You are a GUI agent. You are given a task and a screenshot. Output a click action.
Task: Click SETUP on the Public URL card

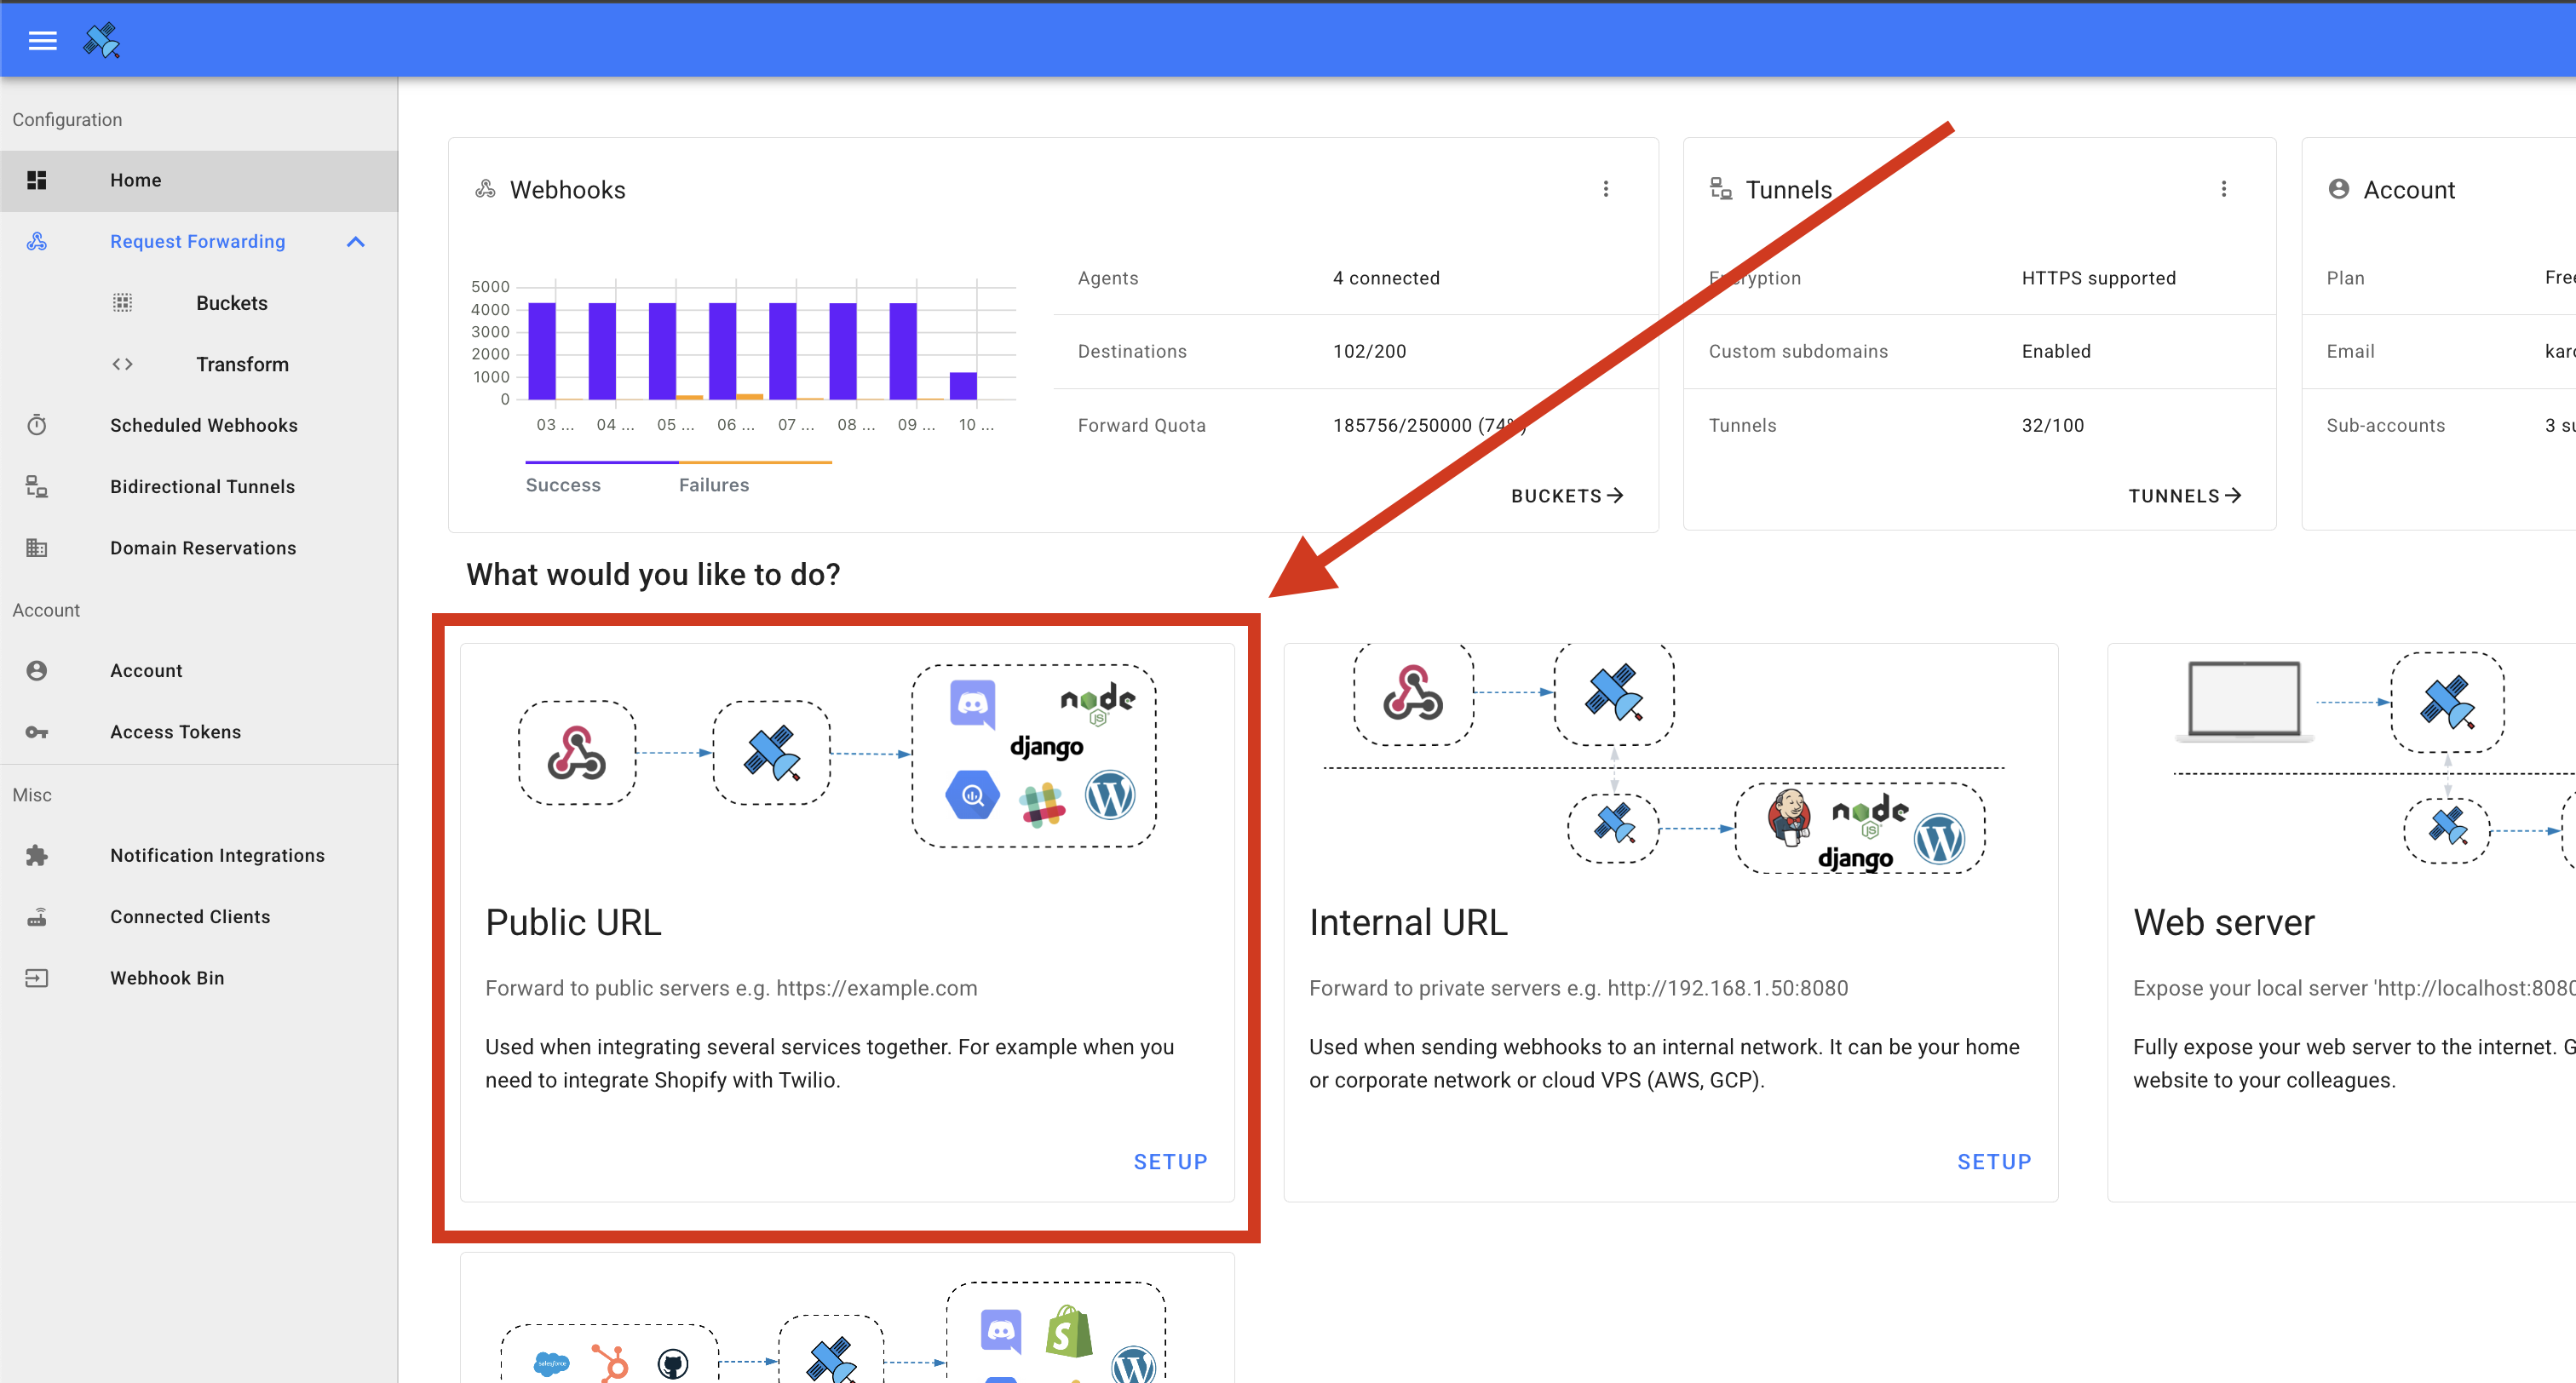point(1170,1161)
